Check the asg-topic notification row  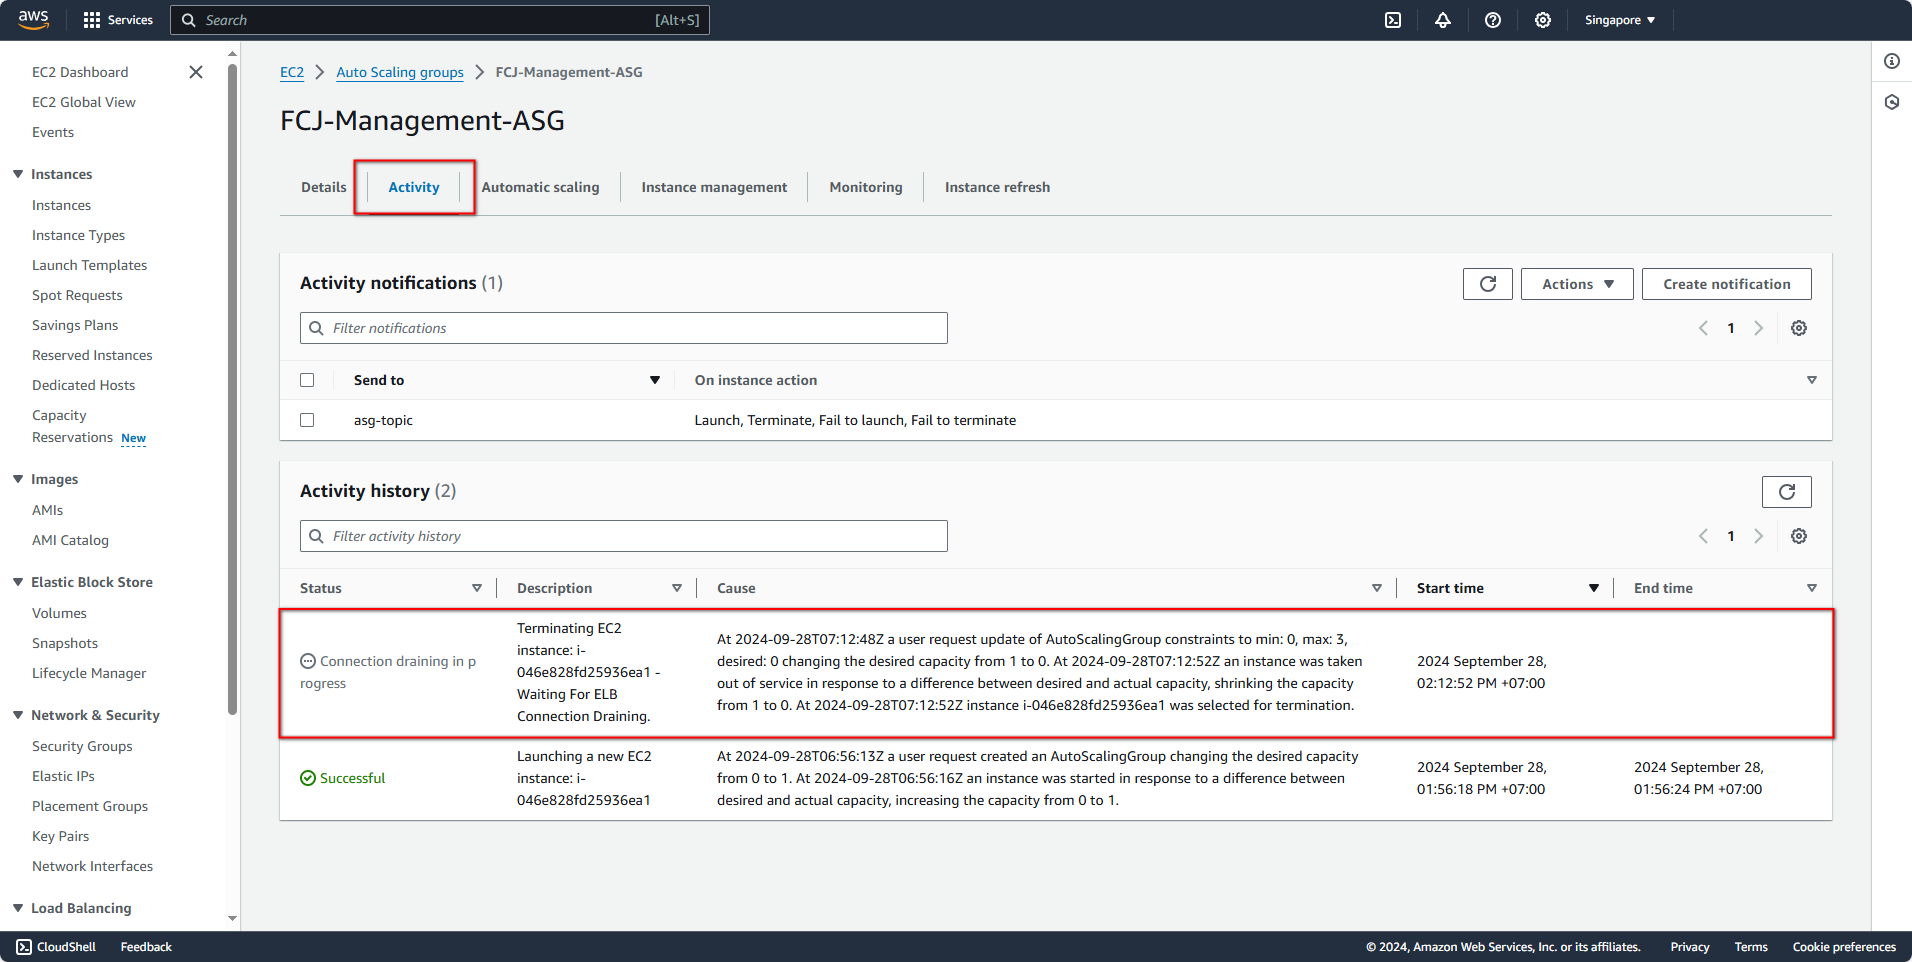point(307,420)
